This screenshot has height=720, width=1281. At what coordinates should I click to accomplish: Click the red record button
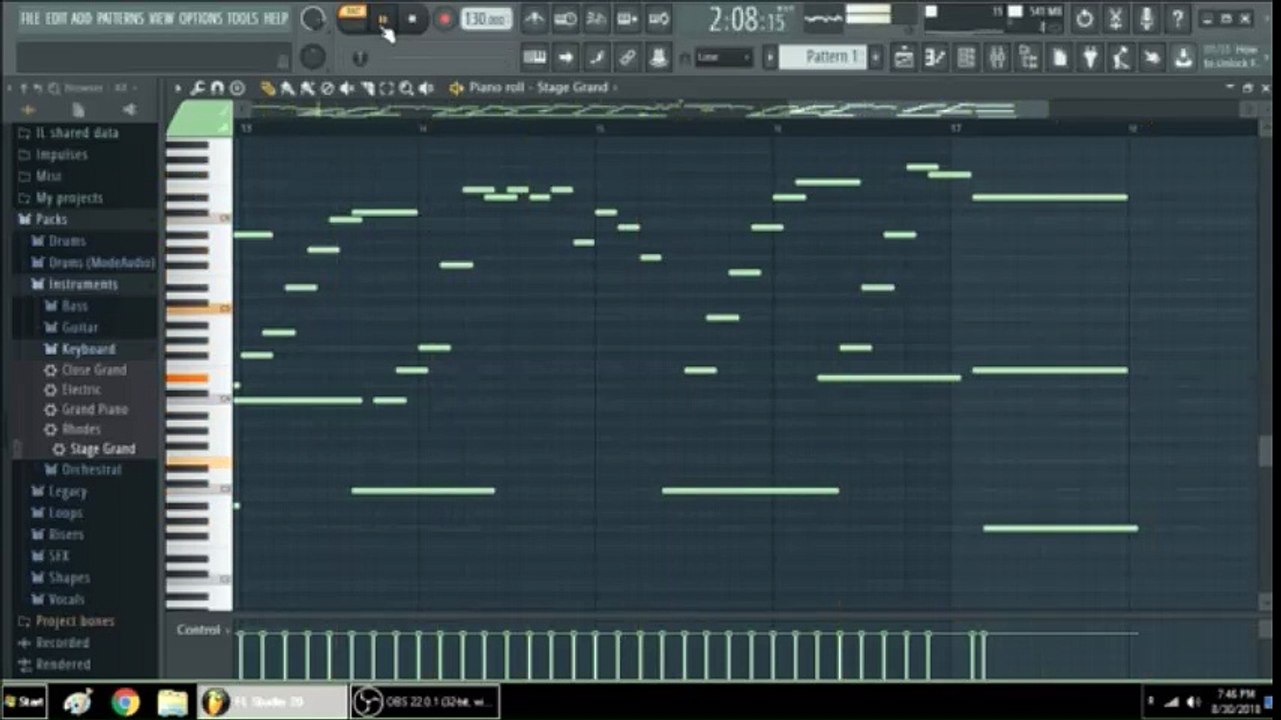coord(445,20)
